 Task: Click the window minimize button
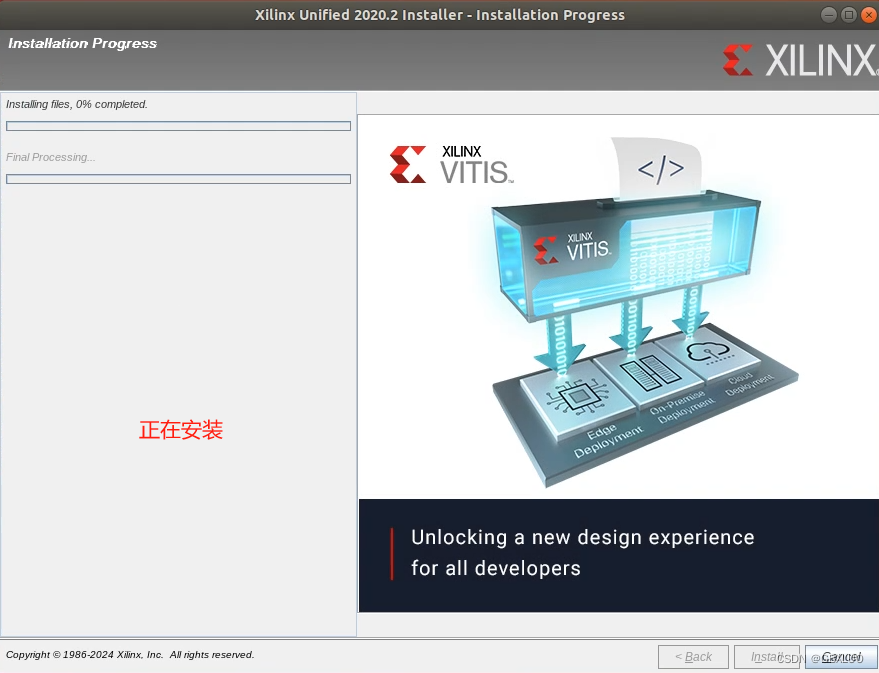click(829, 14)
